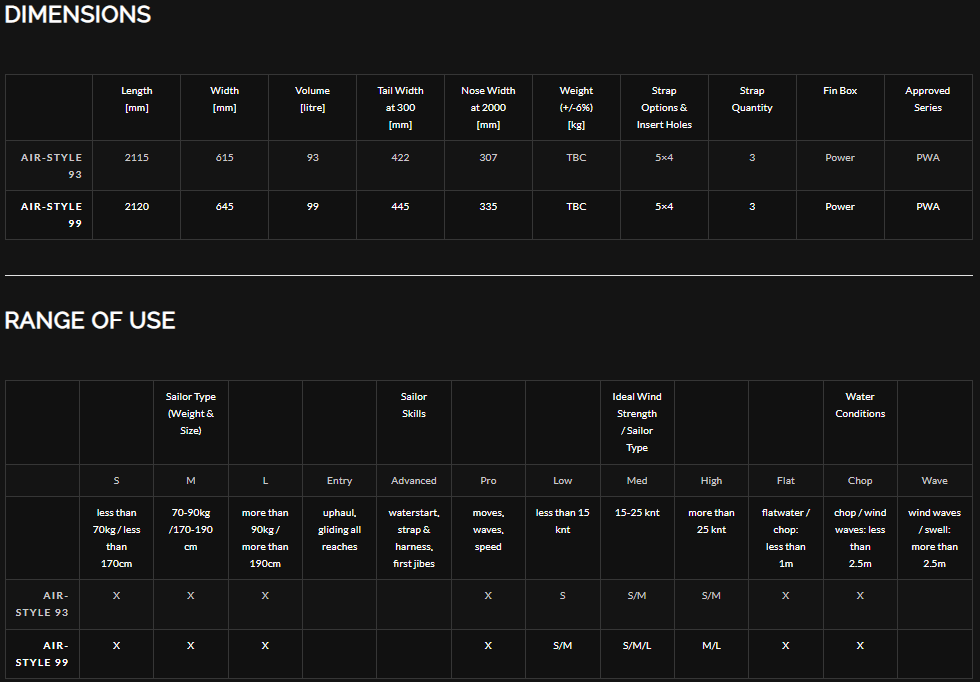
Task: Click the AIR-STYLE 93 row label in Dimensions
Action: pyautogui.click(x=51, y=166)
